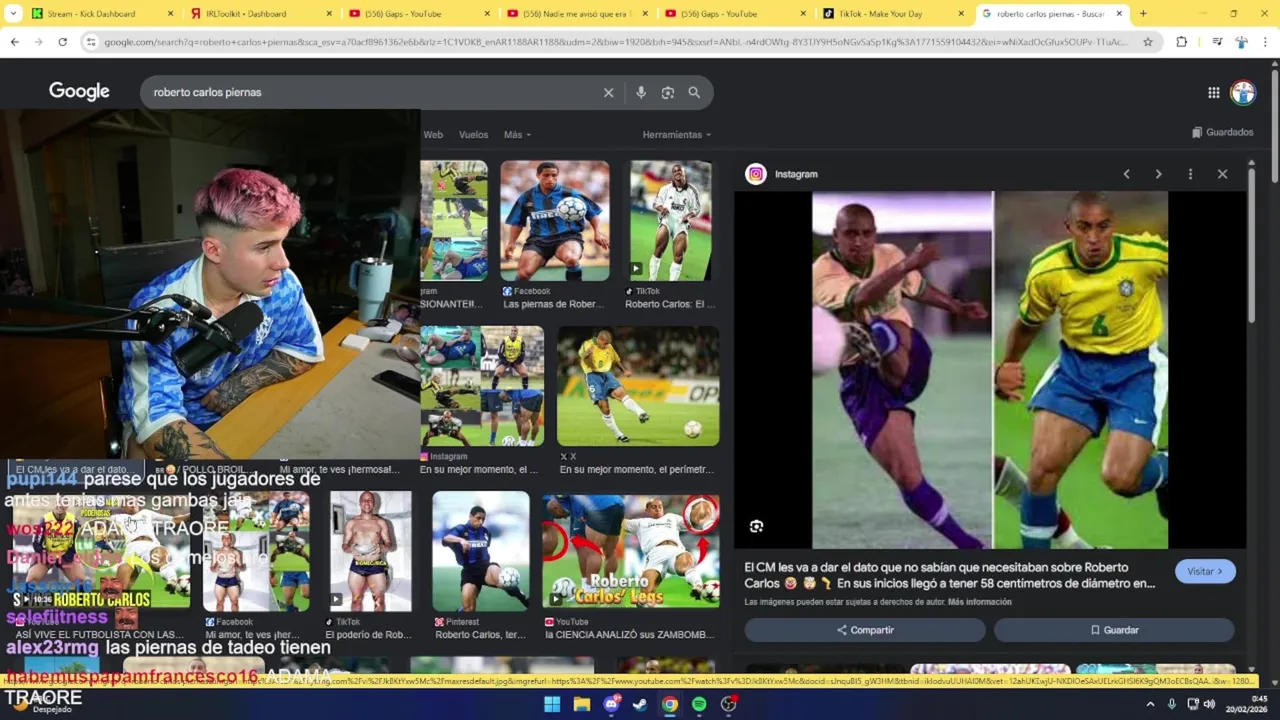Screen dimensions: 1280x720
Task: Open OBS Studio from the taskbar
Action: [x=729, y=704]
